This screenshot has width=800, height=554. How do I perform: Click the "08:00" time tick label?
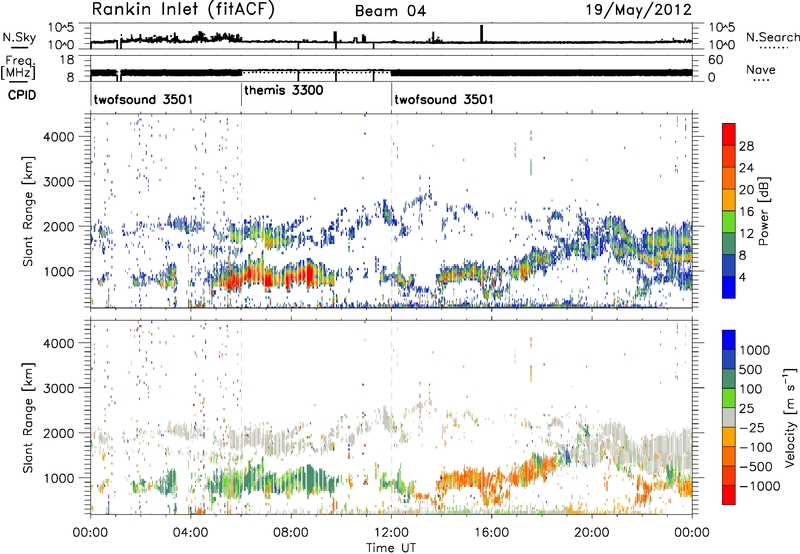tap(291, 533)
